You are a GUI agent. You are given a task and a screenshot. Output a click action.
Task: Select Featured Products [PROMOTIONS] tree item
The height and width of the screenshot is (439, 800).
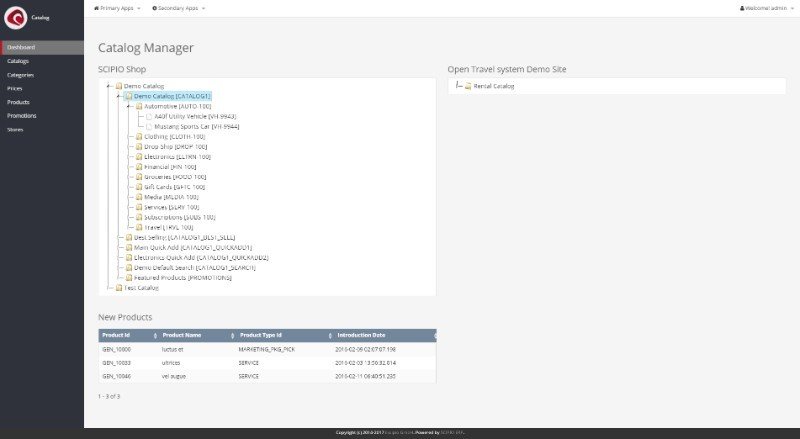(x=183, y=278)
